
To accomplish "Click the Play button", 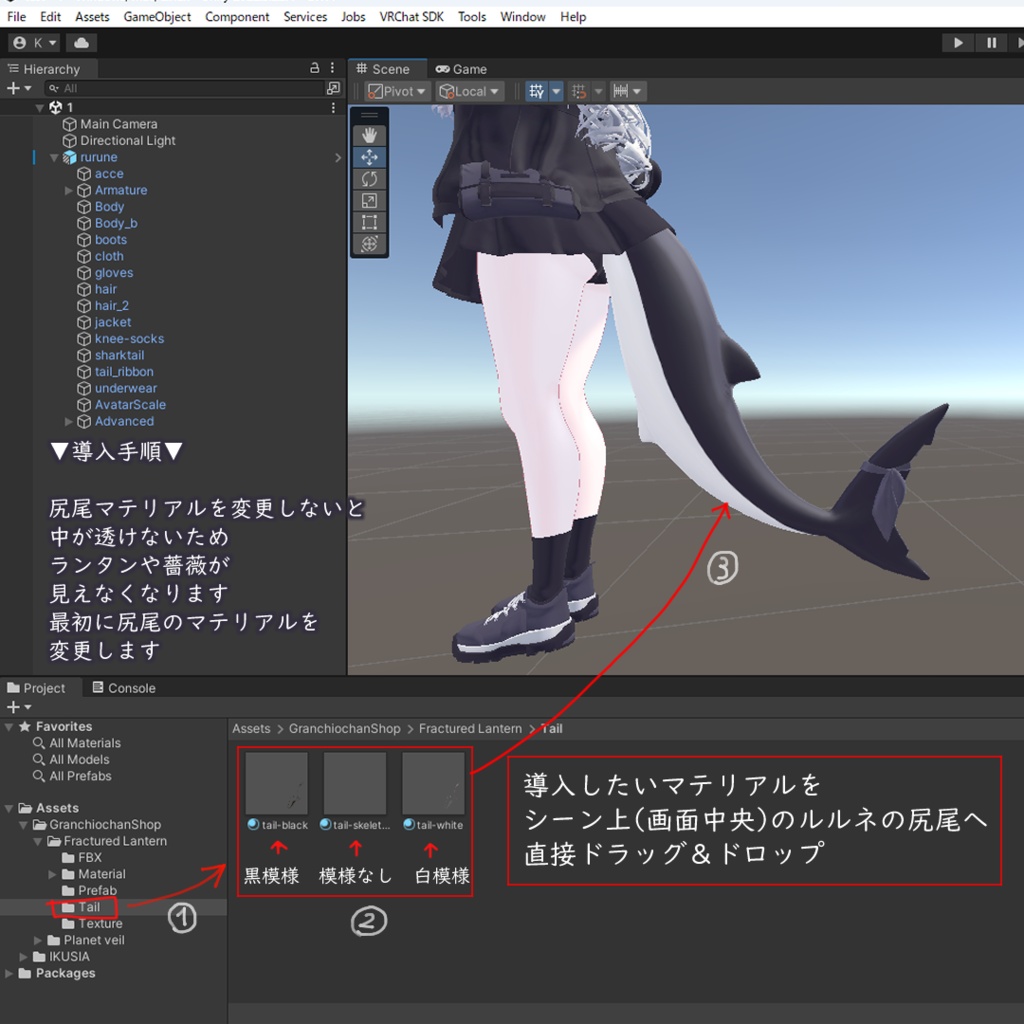I will (958, 42).
